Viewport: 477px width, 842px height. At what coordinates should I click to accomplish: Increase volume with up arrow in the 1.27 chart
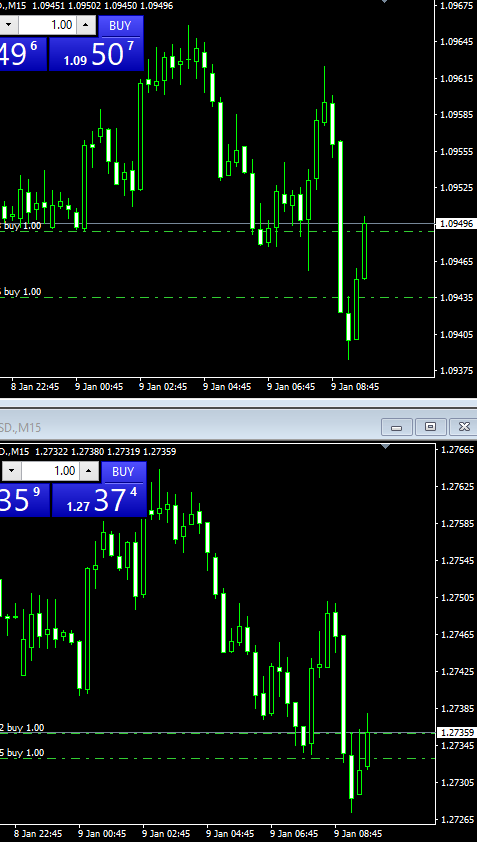click(89, 471)
